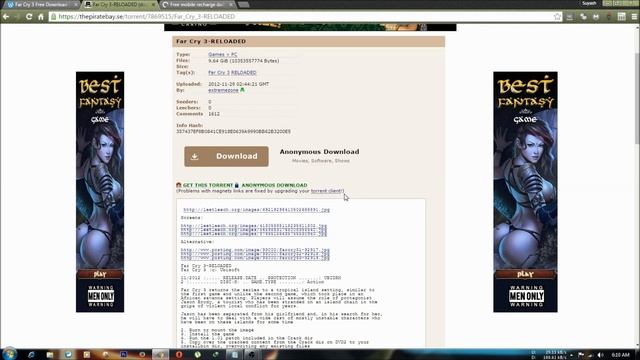Image resolution: width=640 pixels, height=360 pixels.
Task: Open the red Opera icon in taskbar
Action: pyautogui.click(x=179, y=355)
